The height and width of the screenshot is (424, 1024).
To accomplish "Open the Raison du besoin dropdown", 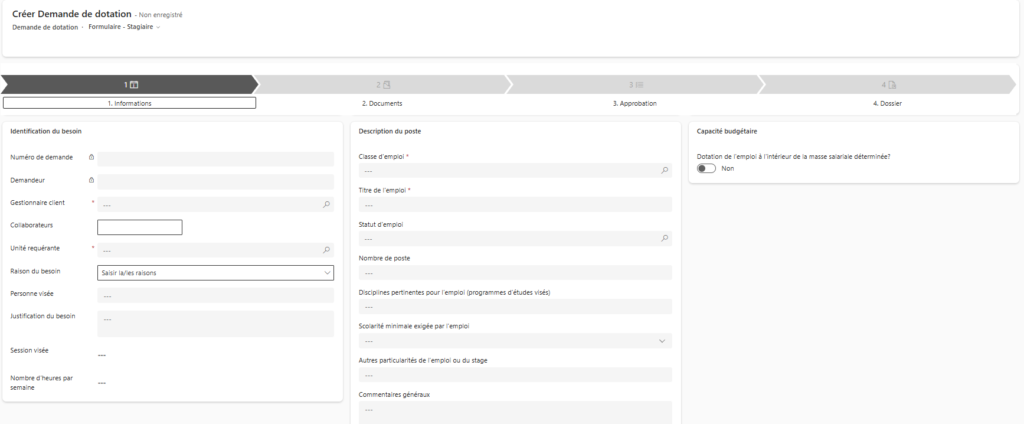I will [x=327, y=272].
